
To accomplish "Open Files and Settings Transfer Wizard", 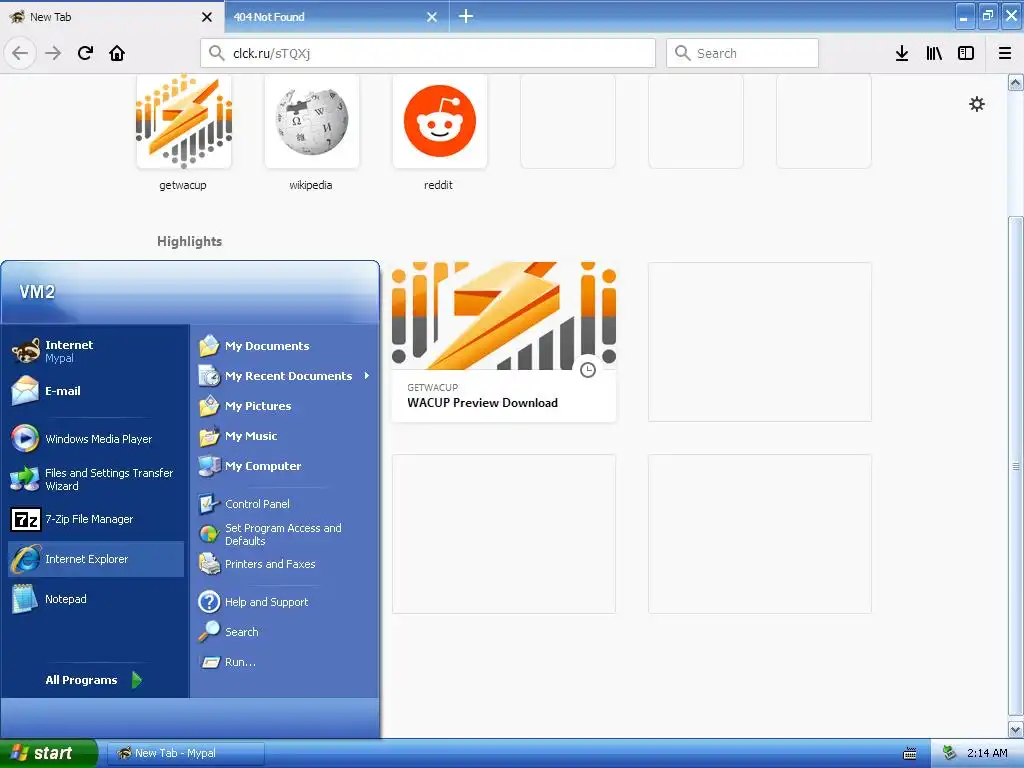I will [x=96, y=479].
